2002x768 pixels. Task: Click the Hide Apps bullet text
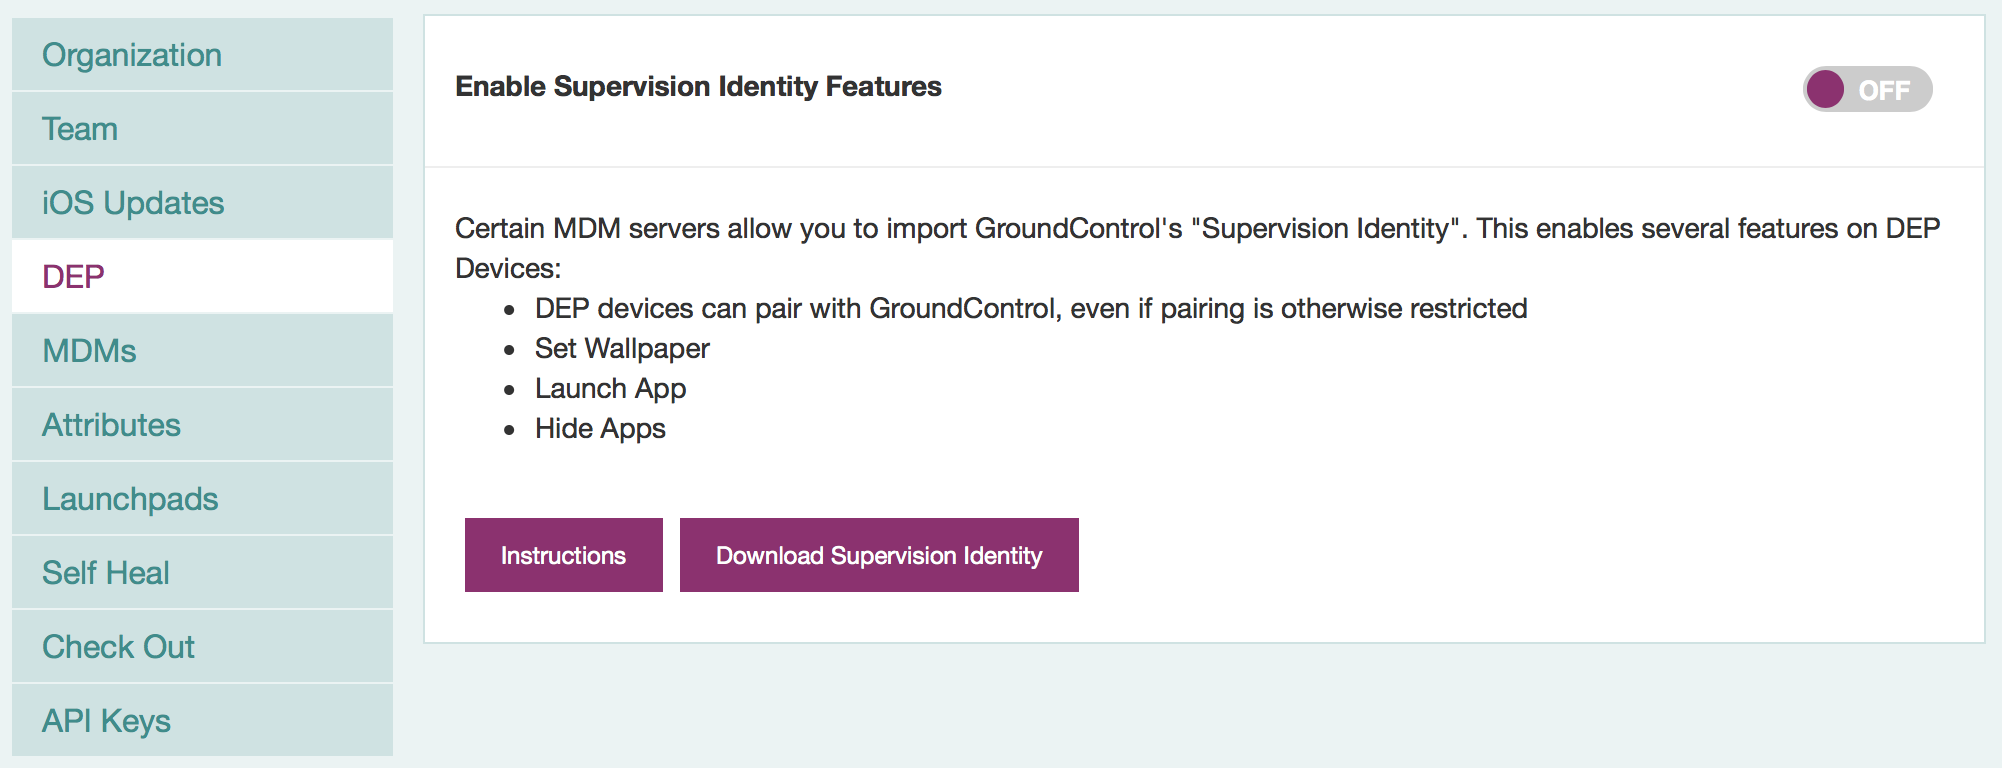coord(600,428)
